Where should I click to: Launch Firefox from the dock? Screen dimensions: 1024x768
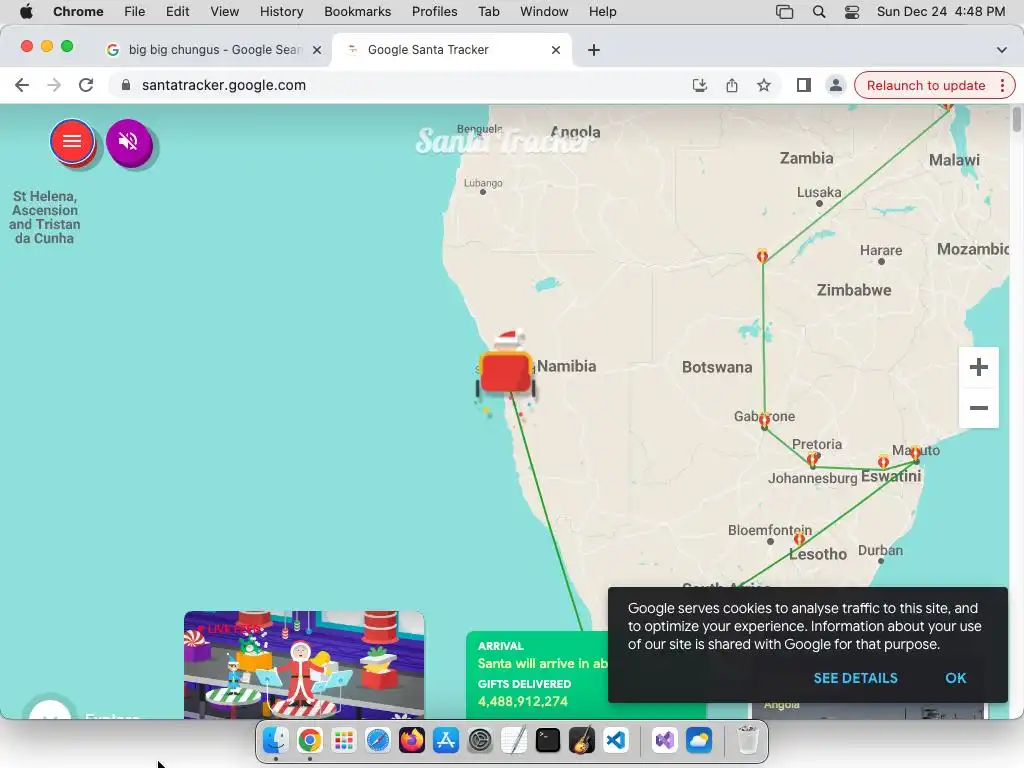[411, 740]
